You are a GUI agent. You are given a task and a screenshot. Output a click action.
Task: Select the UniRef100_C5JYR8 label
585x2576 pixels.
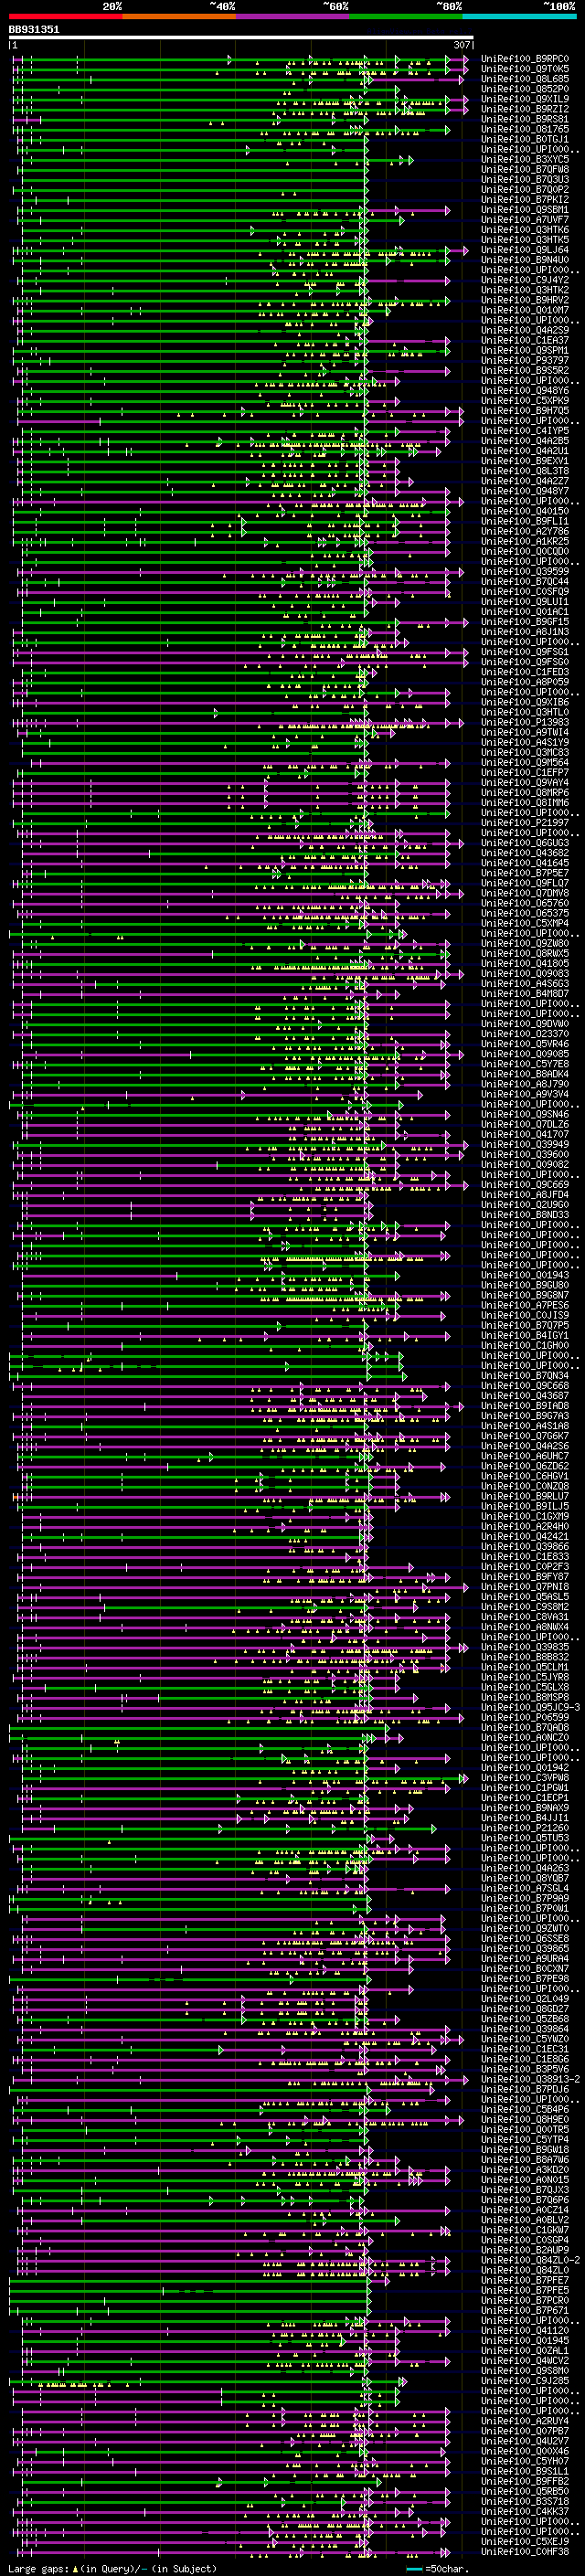tap(525, 1677)
